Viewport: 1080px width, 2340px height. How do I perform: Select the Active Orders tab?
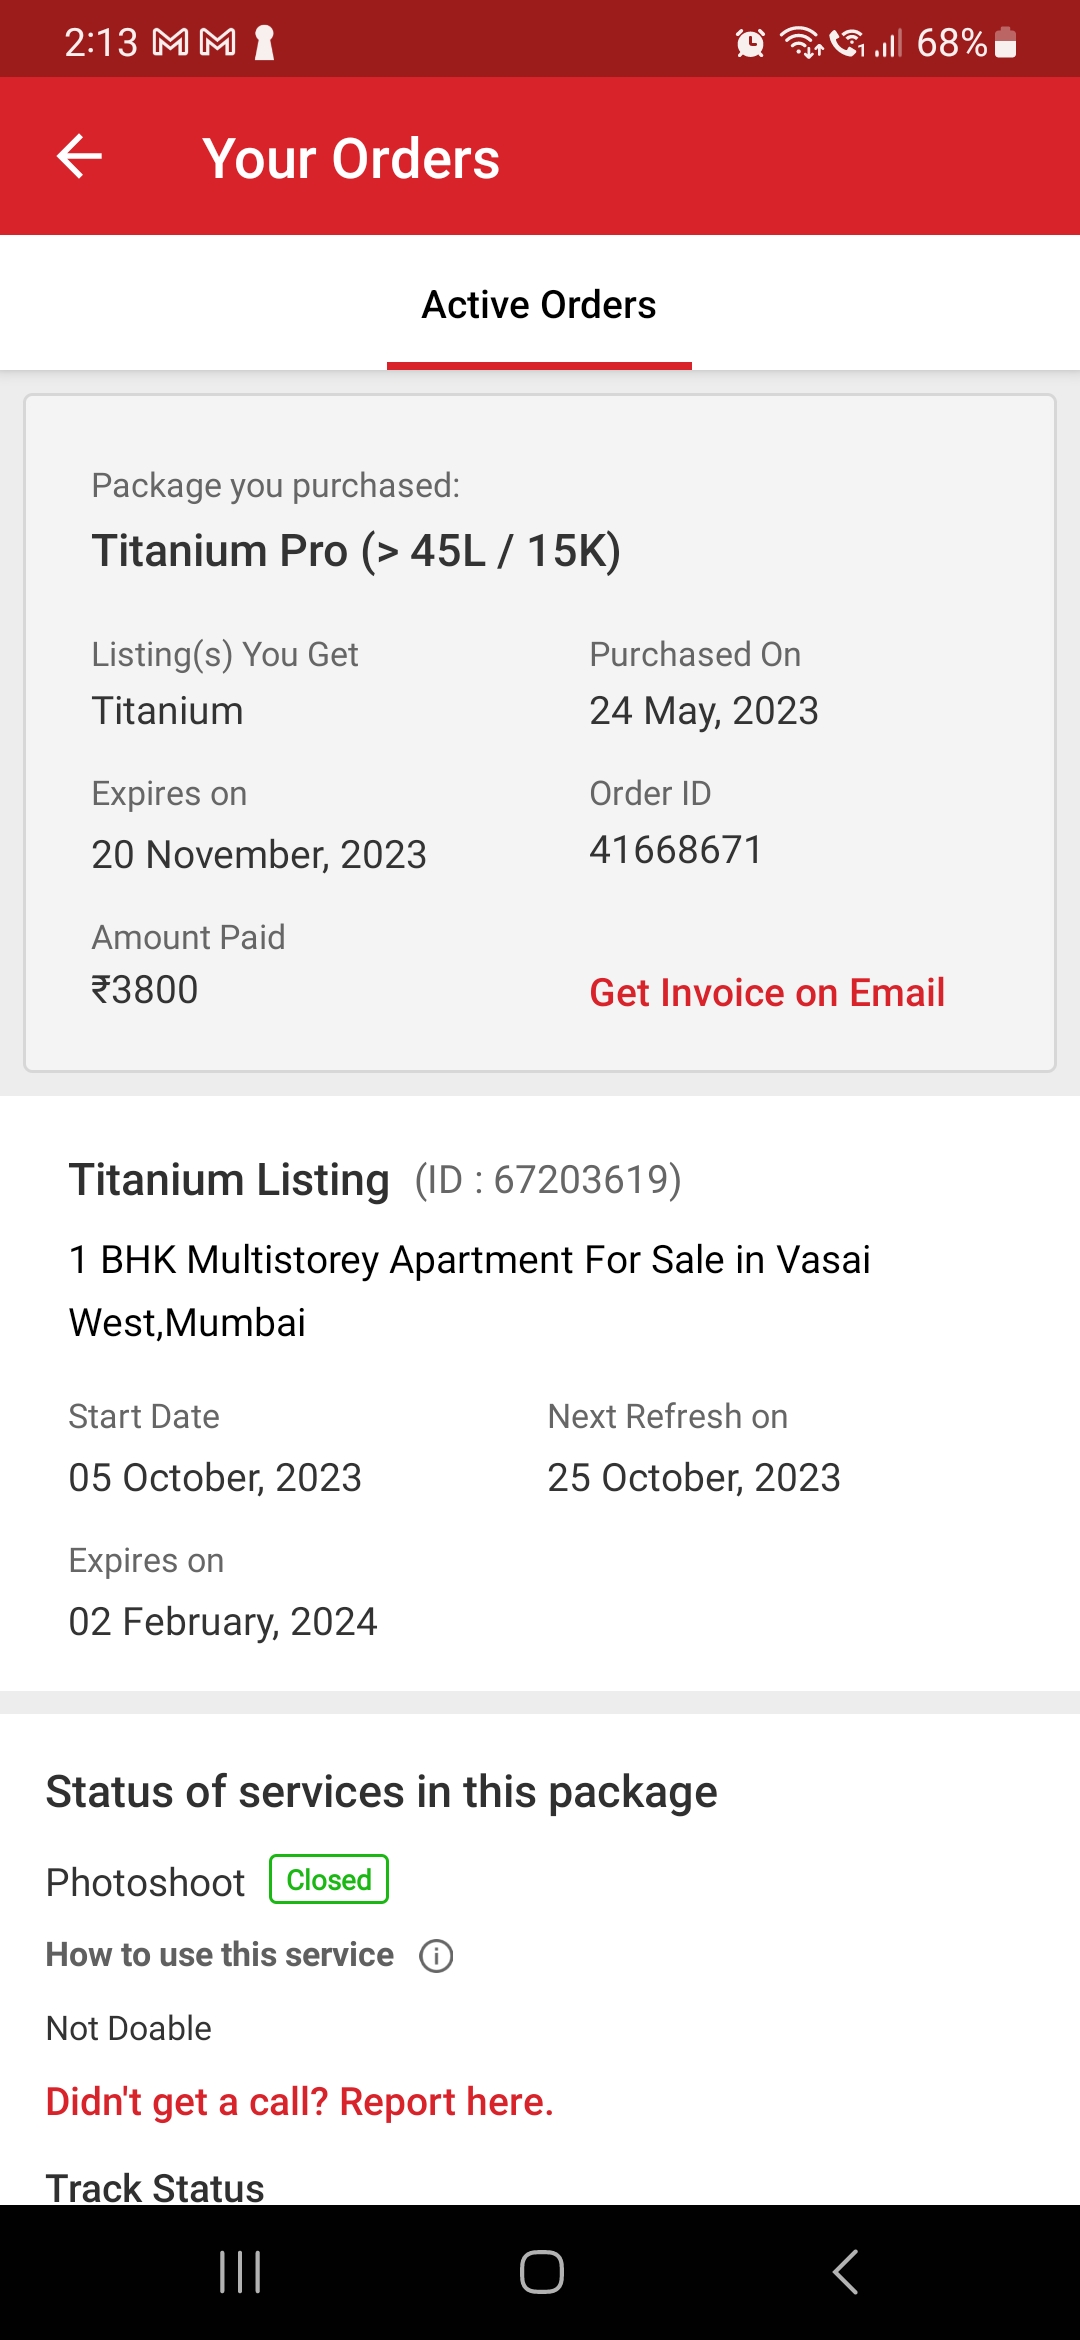tap(539, 305)
